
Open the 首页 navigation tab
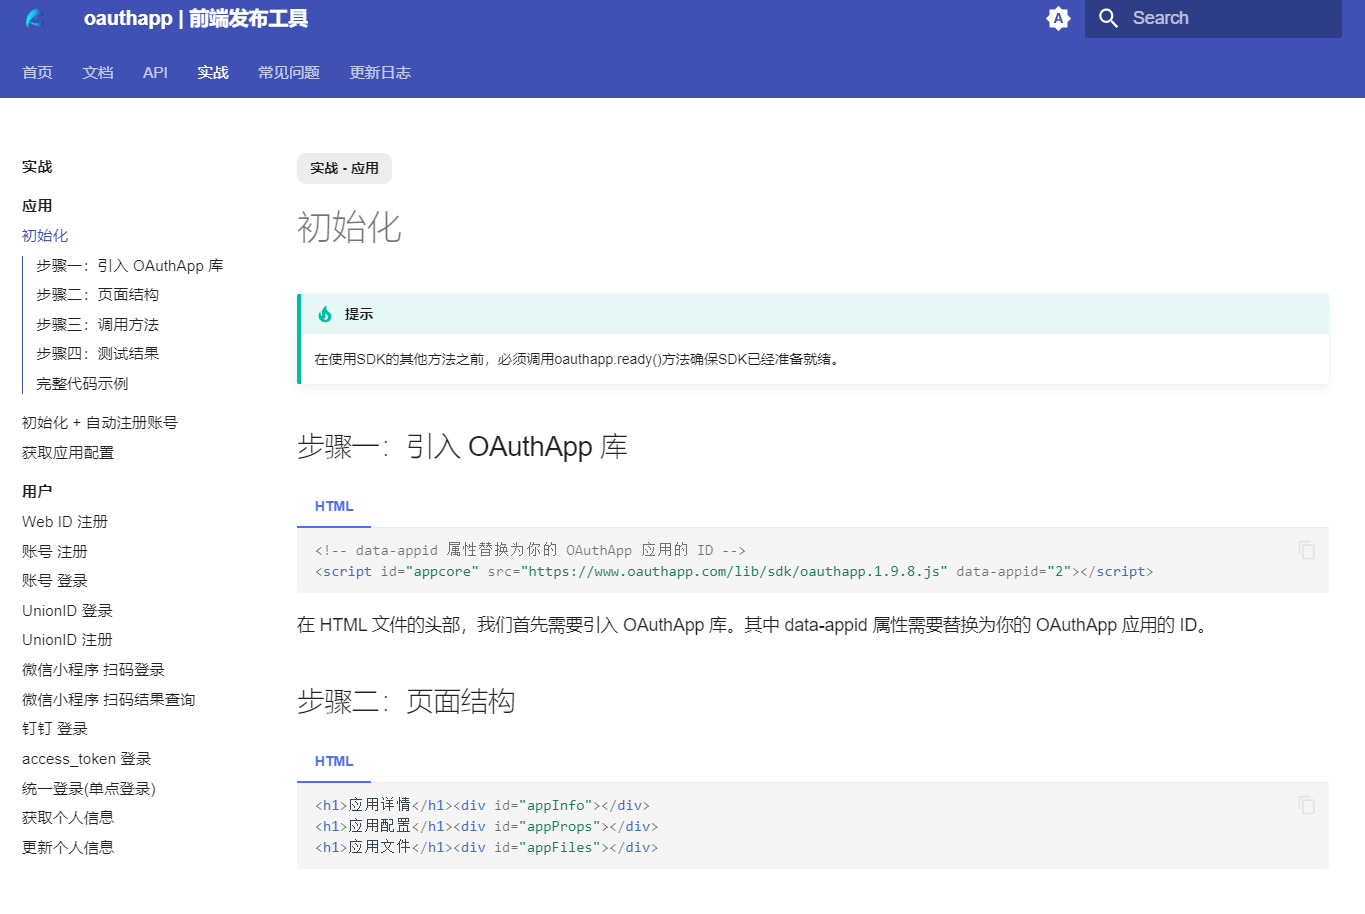[x=37, y=72]
